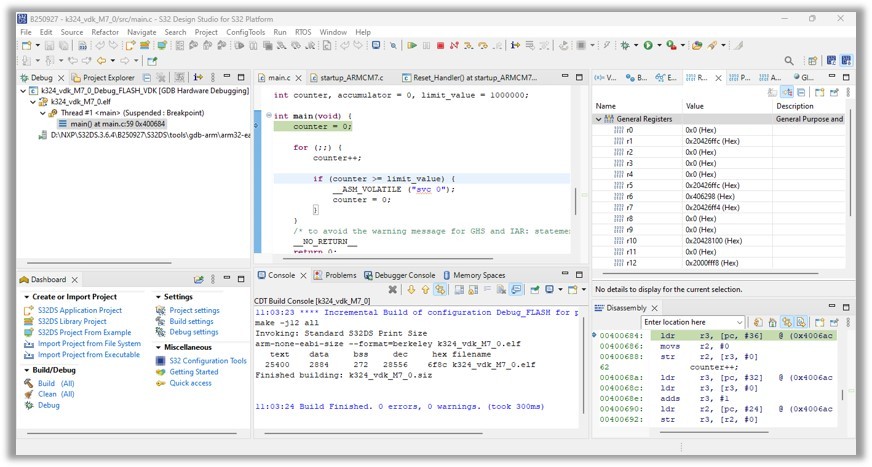Click the Step Over toolbar icon

coord(483,46)
